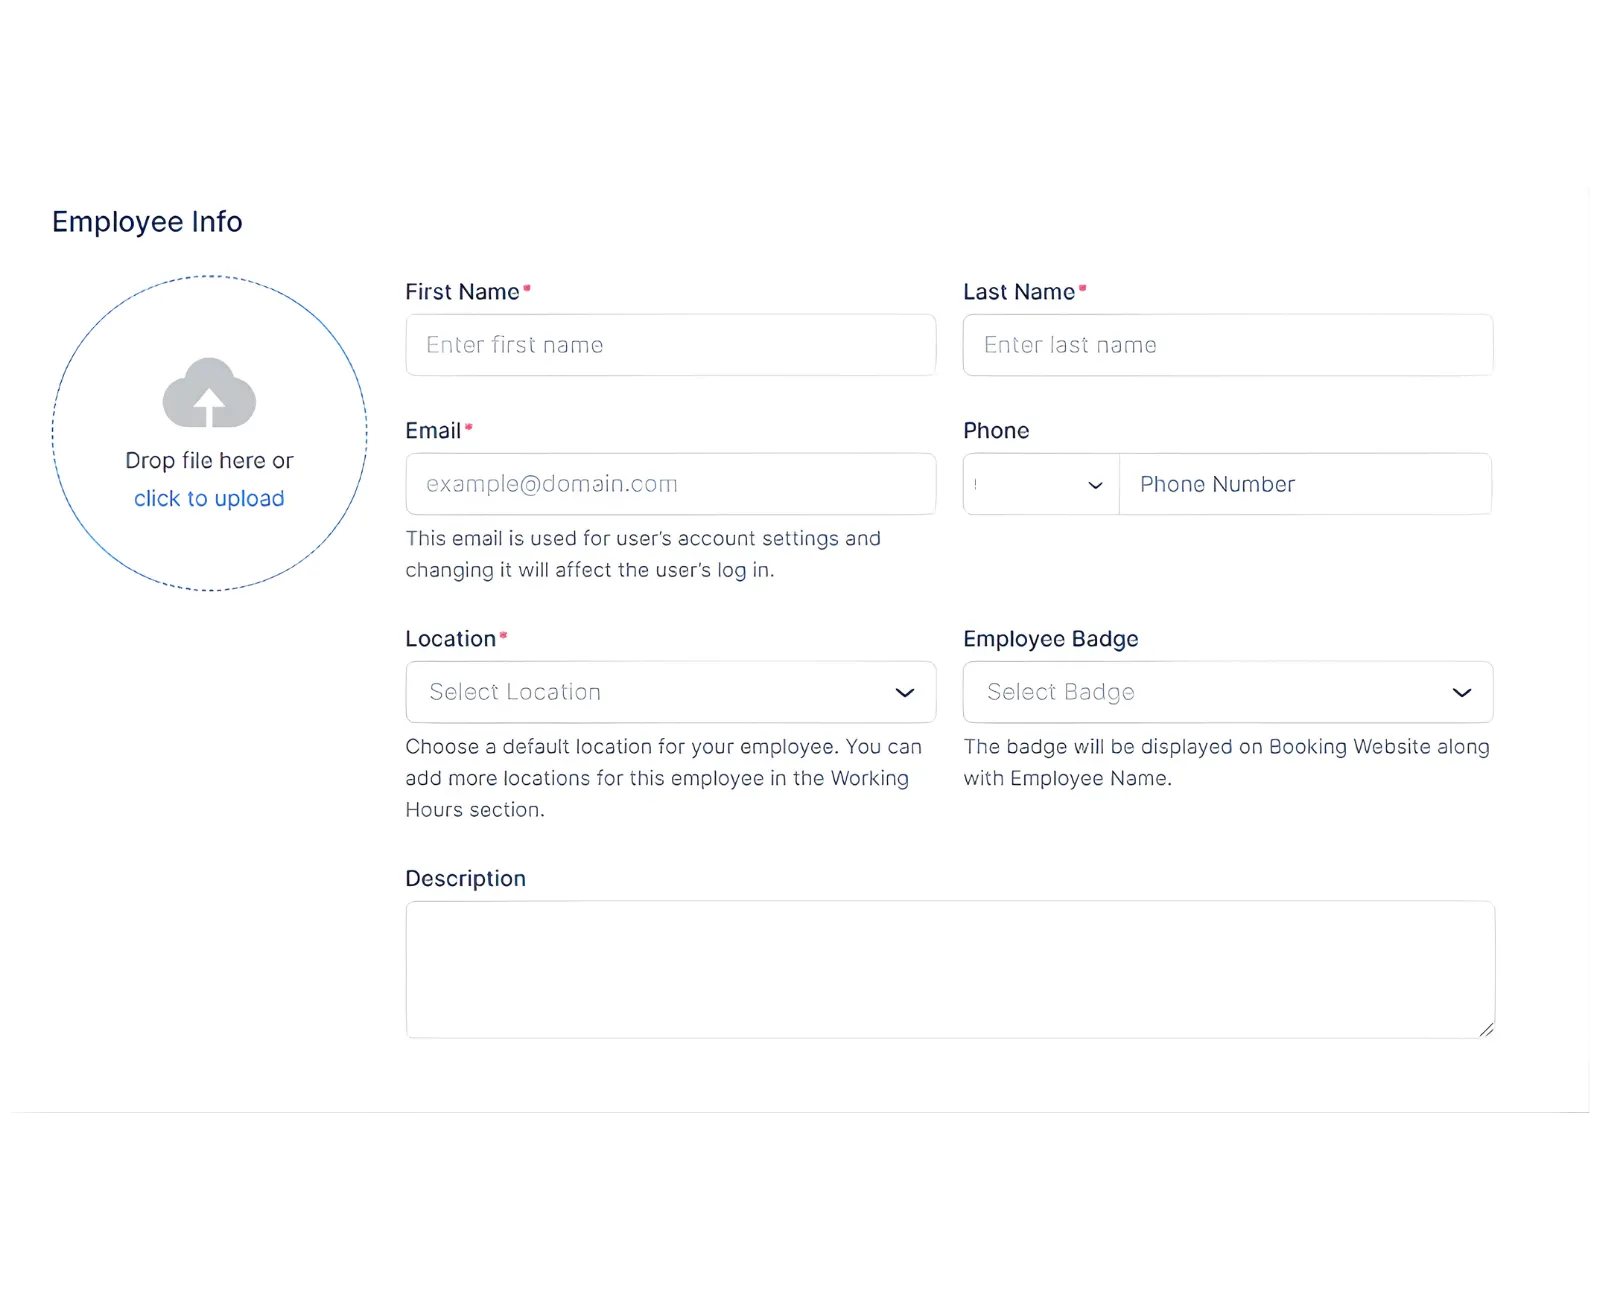Click the click to upload link

tap(208, 497)
